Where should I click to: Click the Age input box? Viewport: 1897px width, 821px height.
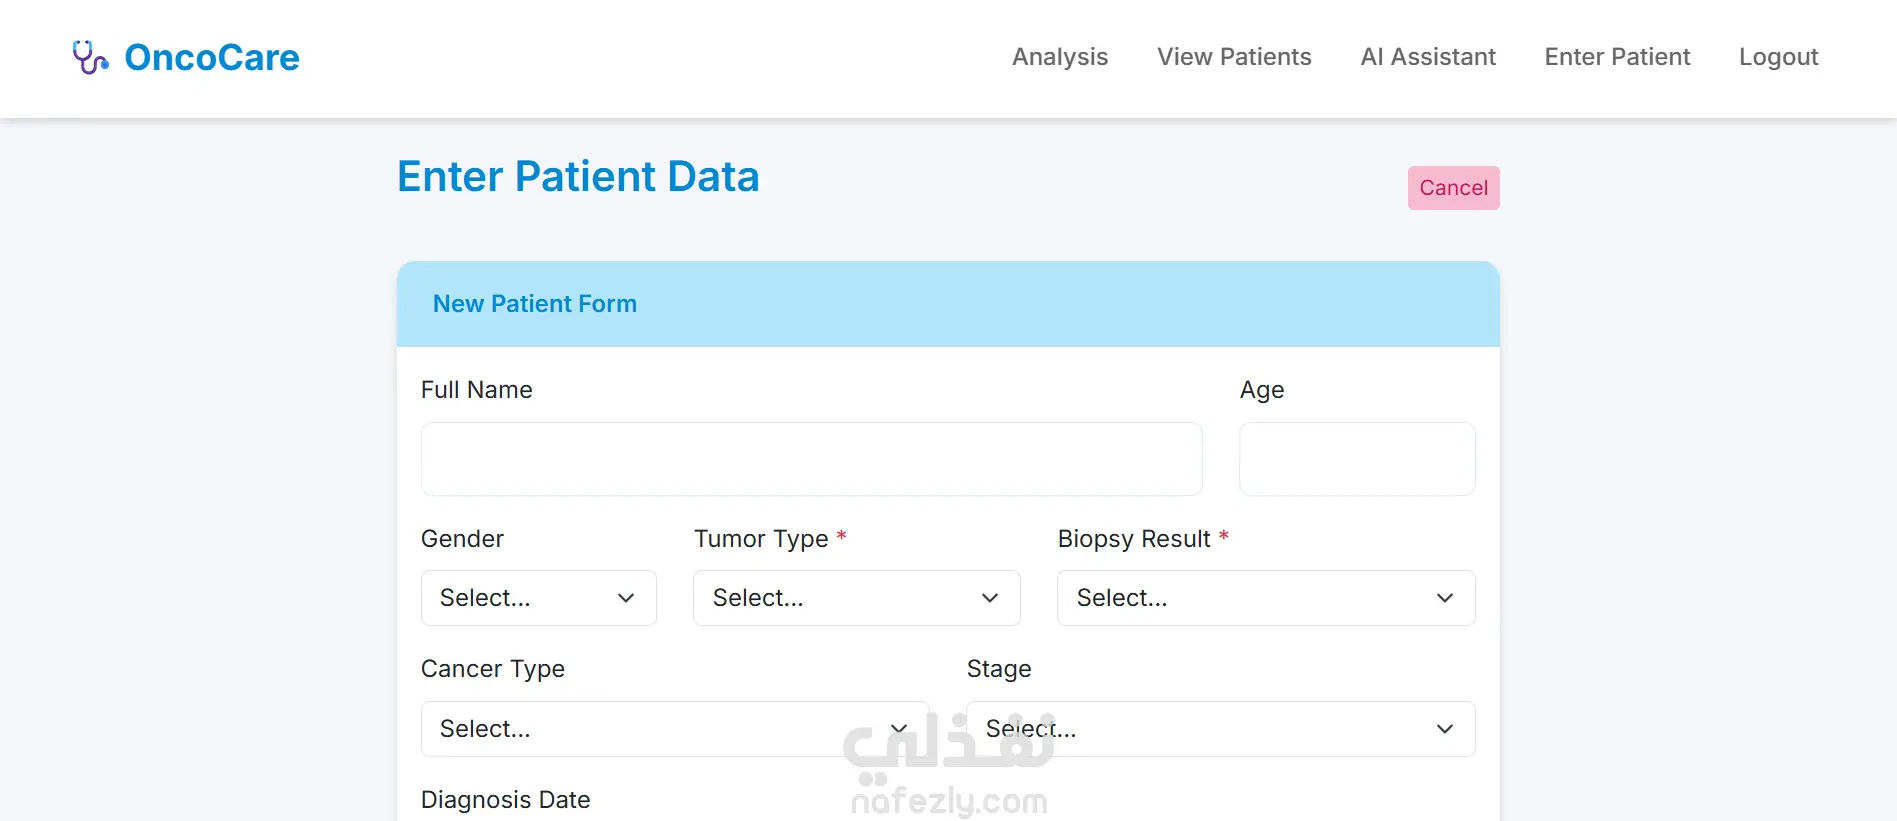[x=1356, y=459]
